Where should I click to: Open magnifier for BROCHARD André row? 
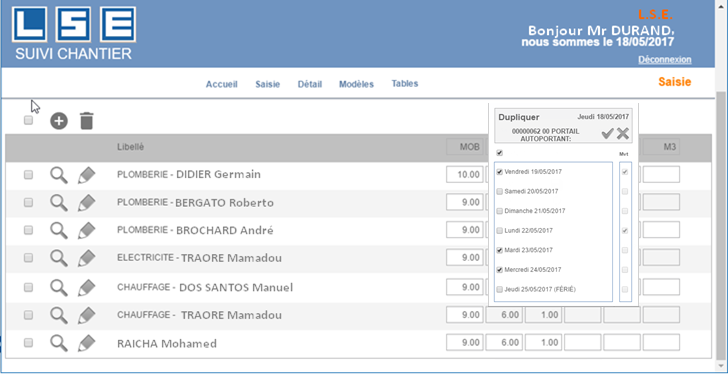[x=59, y=230]
